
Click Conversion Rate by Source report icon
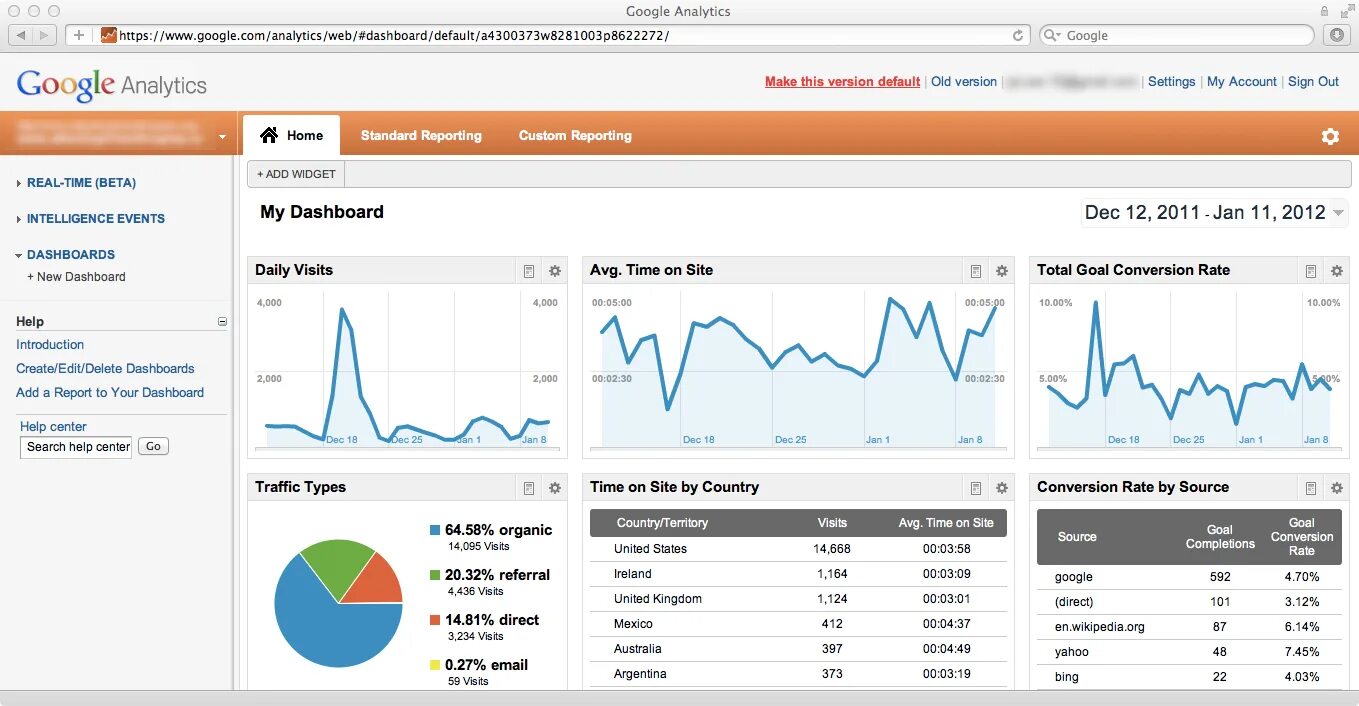coord(1311,487)
